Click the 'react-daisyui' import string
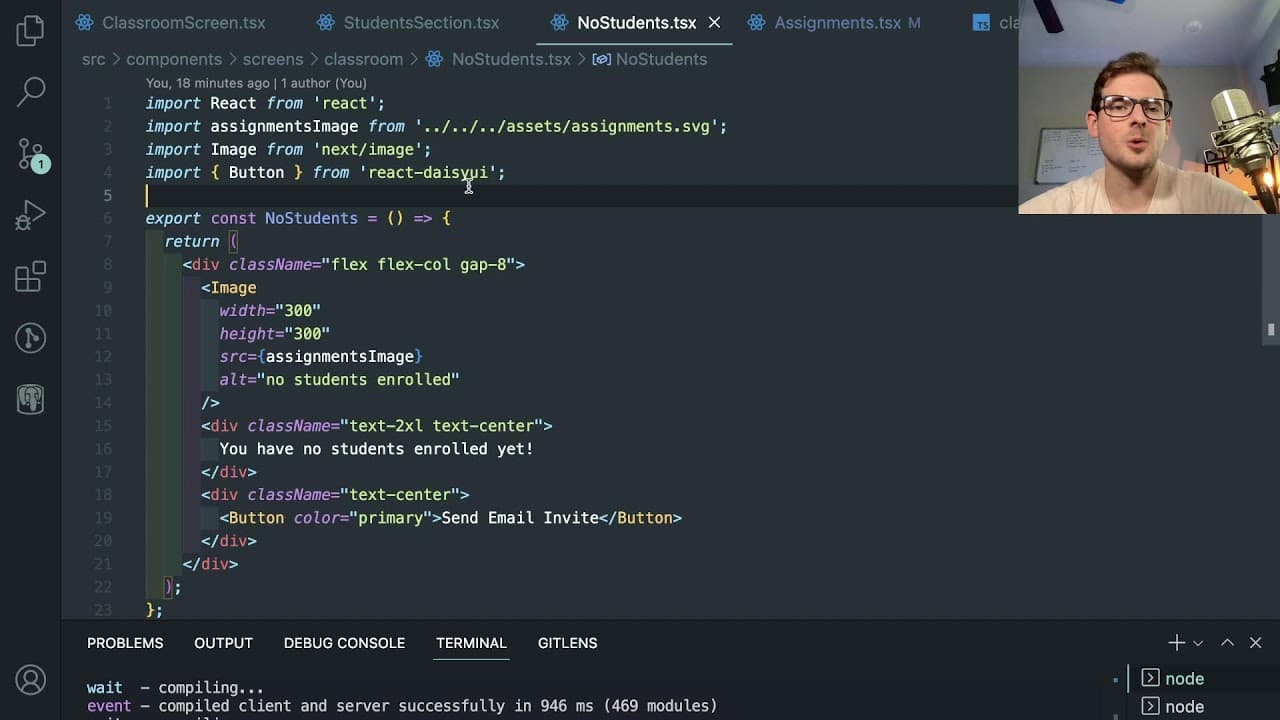 [427, 172]
